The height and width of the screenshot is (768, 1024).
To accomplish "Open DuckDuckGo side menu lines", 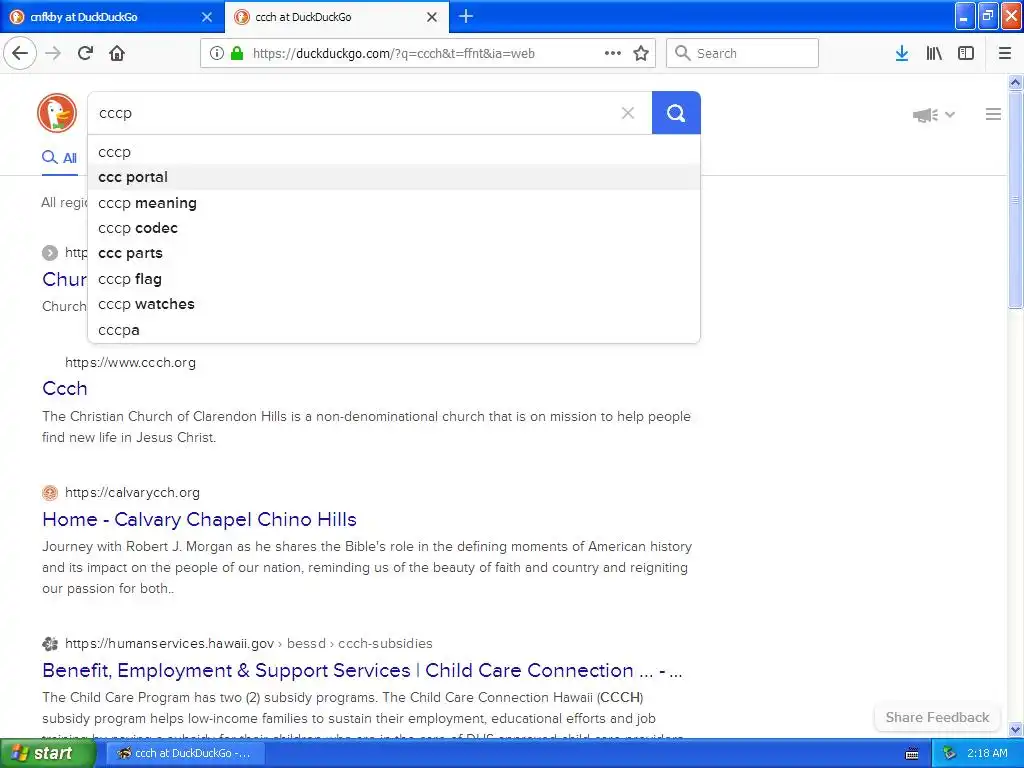I will 993,114.
